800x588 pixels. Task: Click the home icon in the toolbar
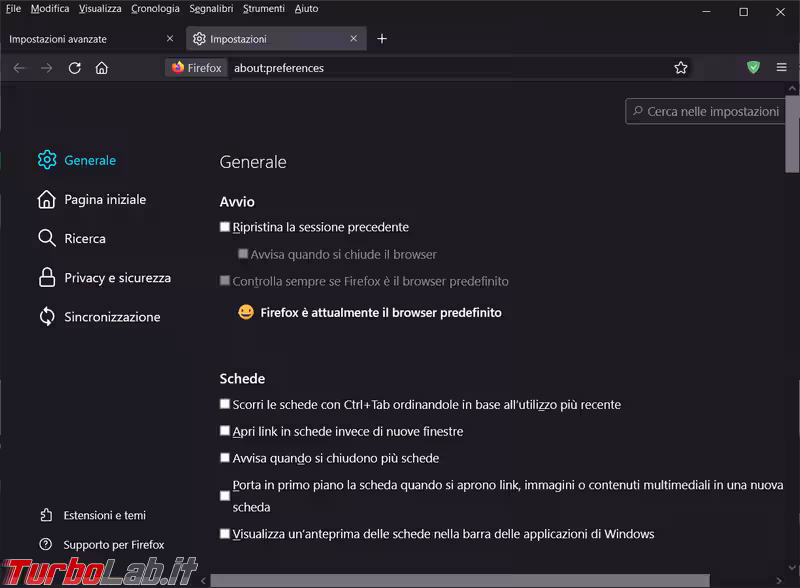[x=101, y=68]
